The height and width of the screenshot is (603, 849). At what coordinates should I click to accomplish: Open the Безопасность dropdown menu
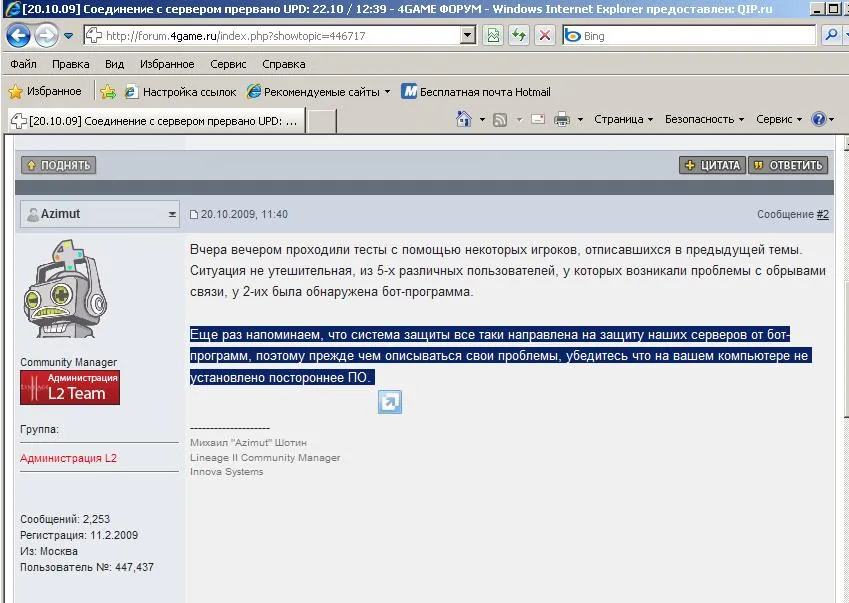coord(704,119)
